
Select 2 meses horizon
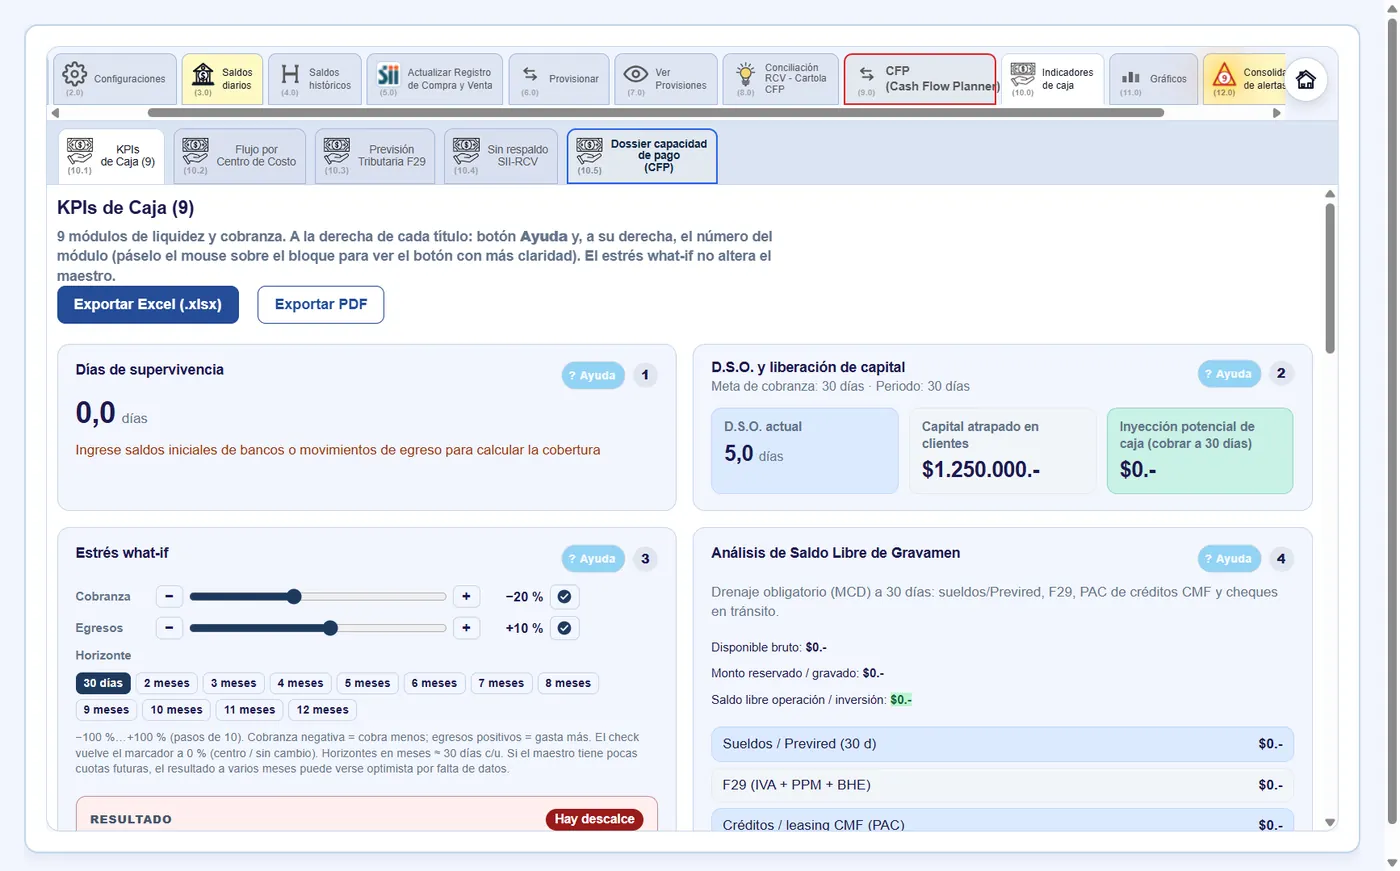coord(167,684)
